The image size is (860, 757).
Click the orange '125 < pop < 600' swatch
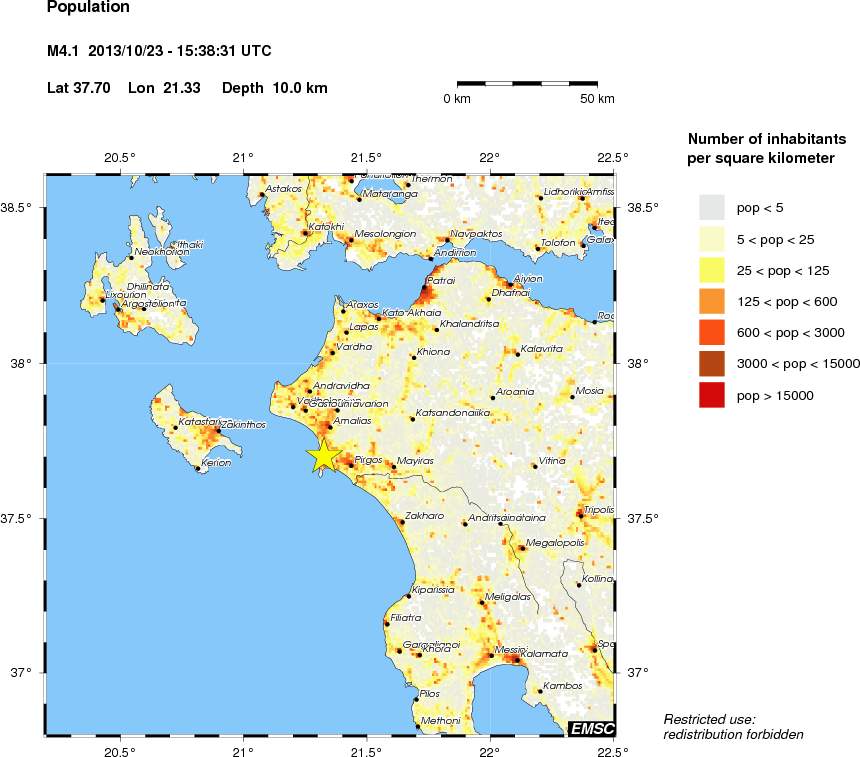(x=711, y=301)
